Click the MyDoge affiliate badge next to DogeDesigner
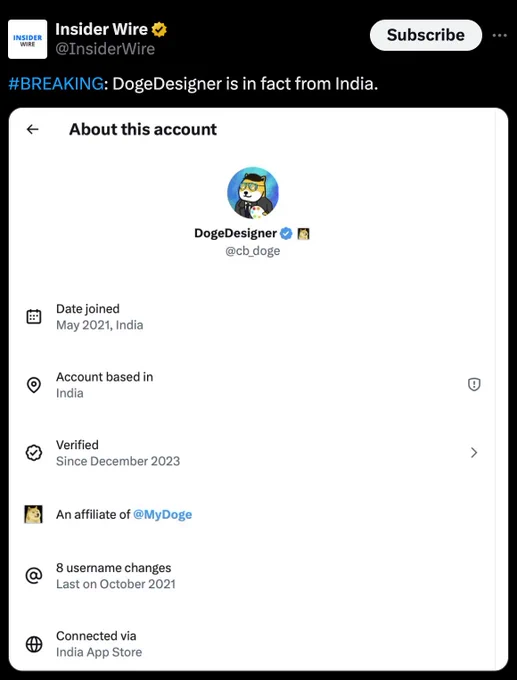Image resolution: width=517 pixels, height=680 pixels. point(304,234)
